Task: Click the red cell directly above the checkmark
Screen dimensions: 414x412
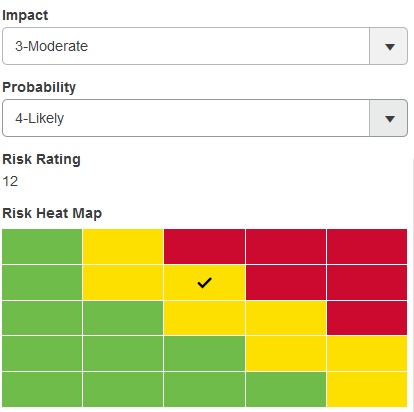Action: coord(204,246)
